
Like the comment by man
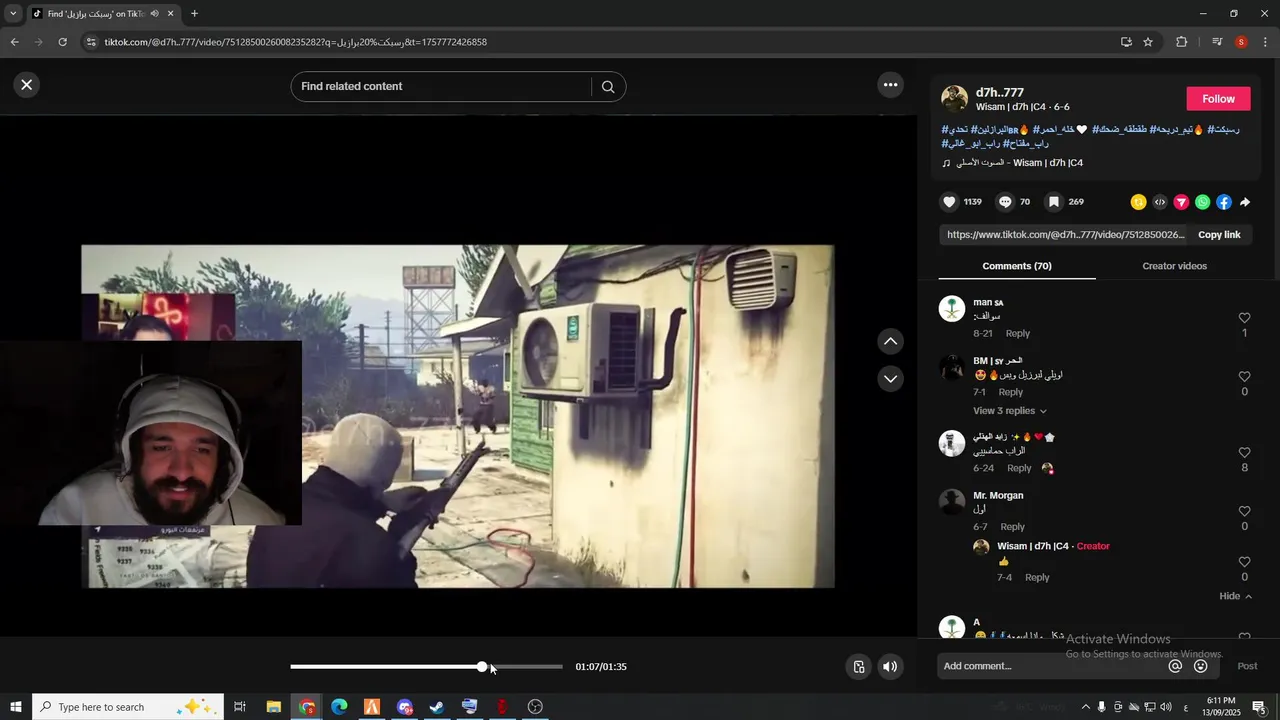1244,318
